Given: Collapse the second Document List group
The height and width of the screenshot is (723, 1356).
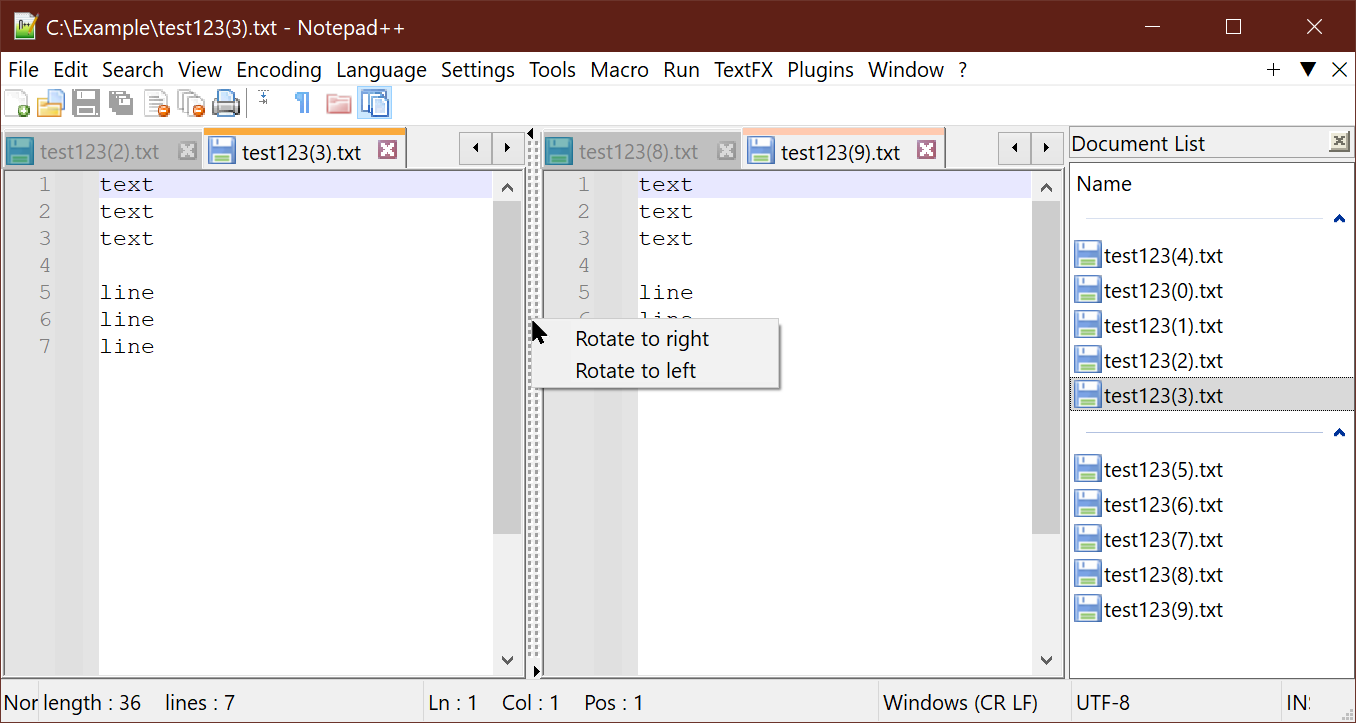Looking at the screenshot, I should 1339,433.
